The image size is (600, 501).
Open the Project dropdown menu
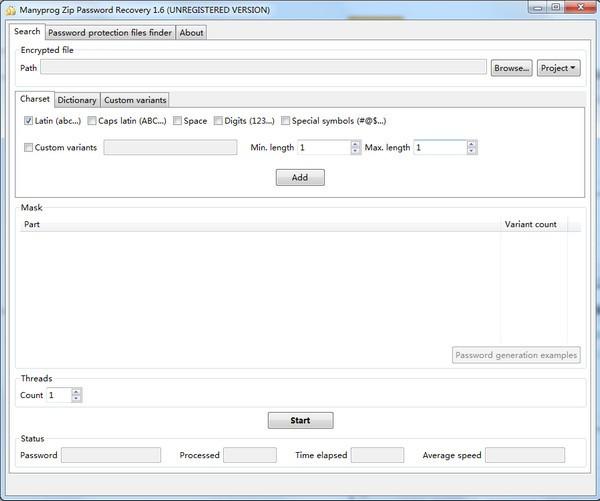558,68
